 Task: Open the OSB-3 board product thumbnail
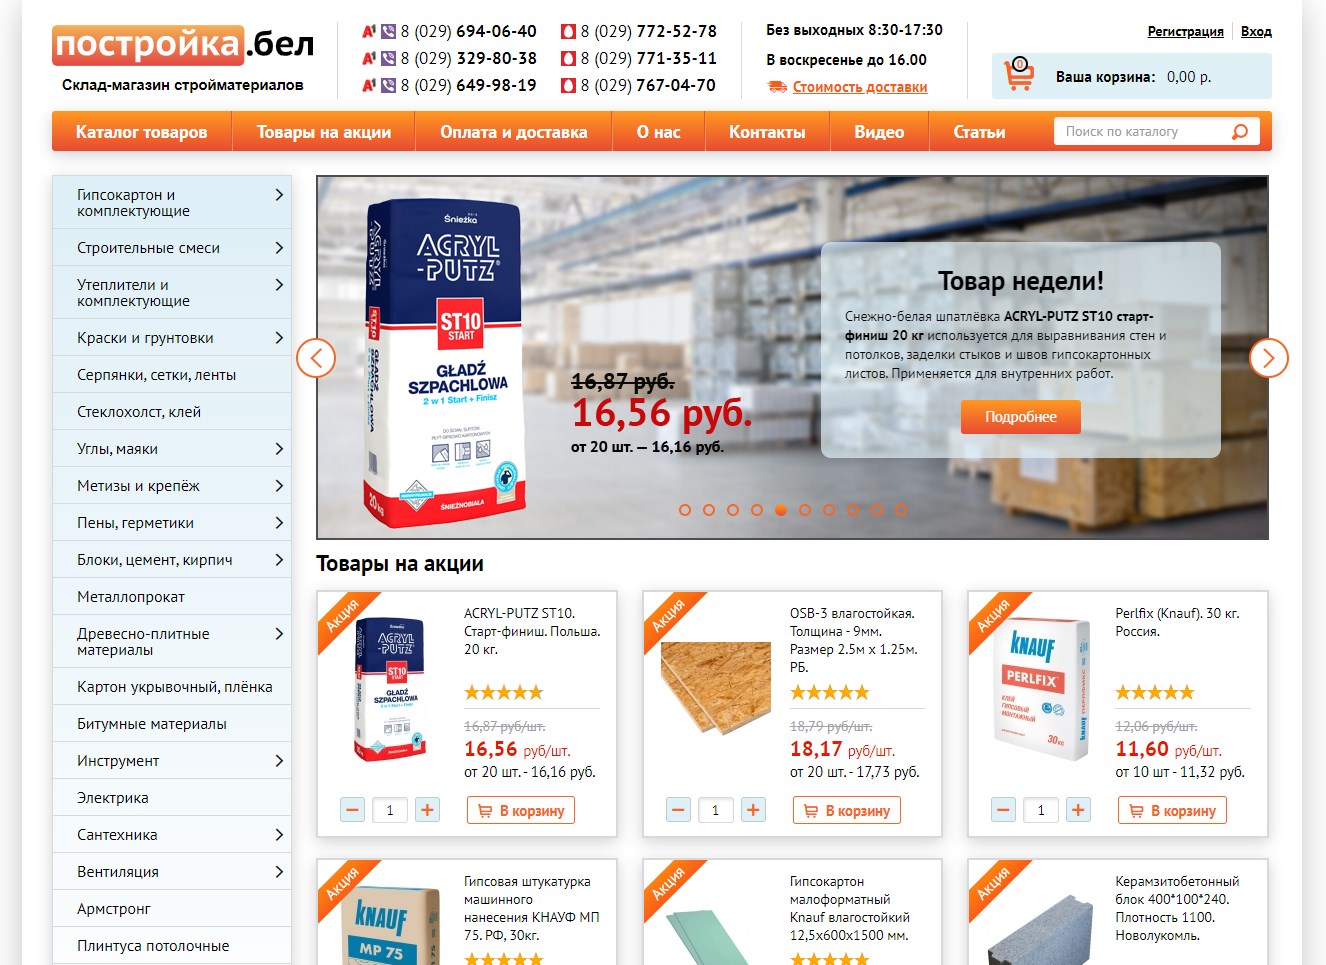point(717,689)
